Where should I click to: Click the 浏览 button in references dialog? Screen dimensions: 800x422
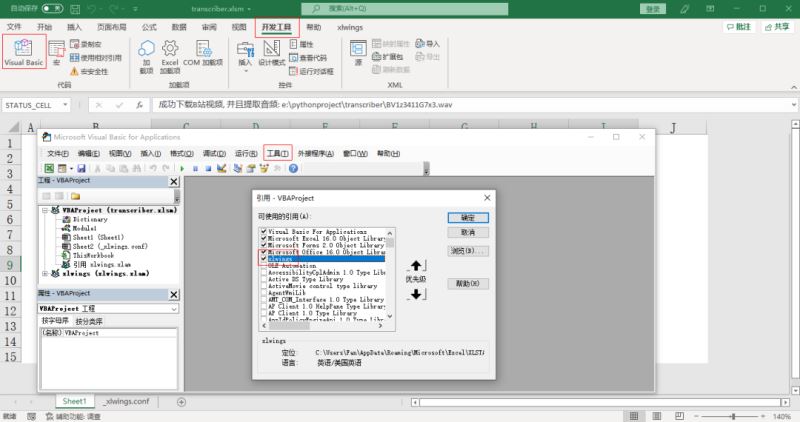tap(468, 251)
